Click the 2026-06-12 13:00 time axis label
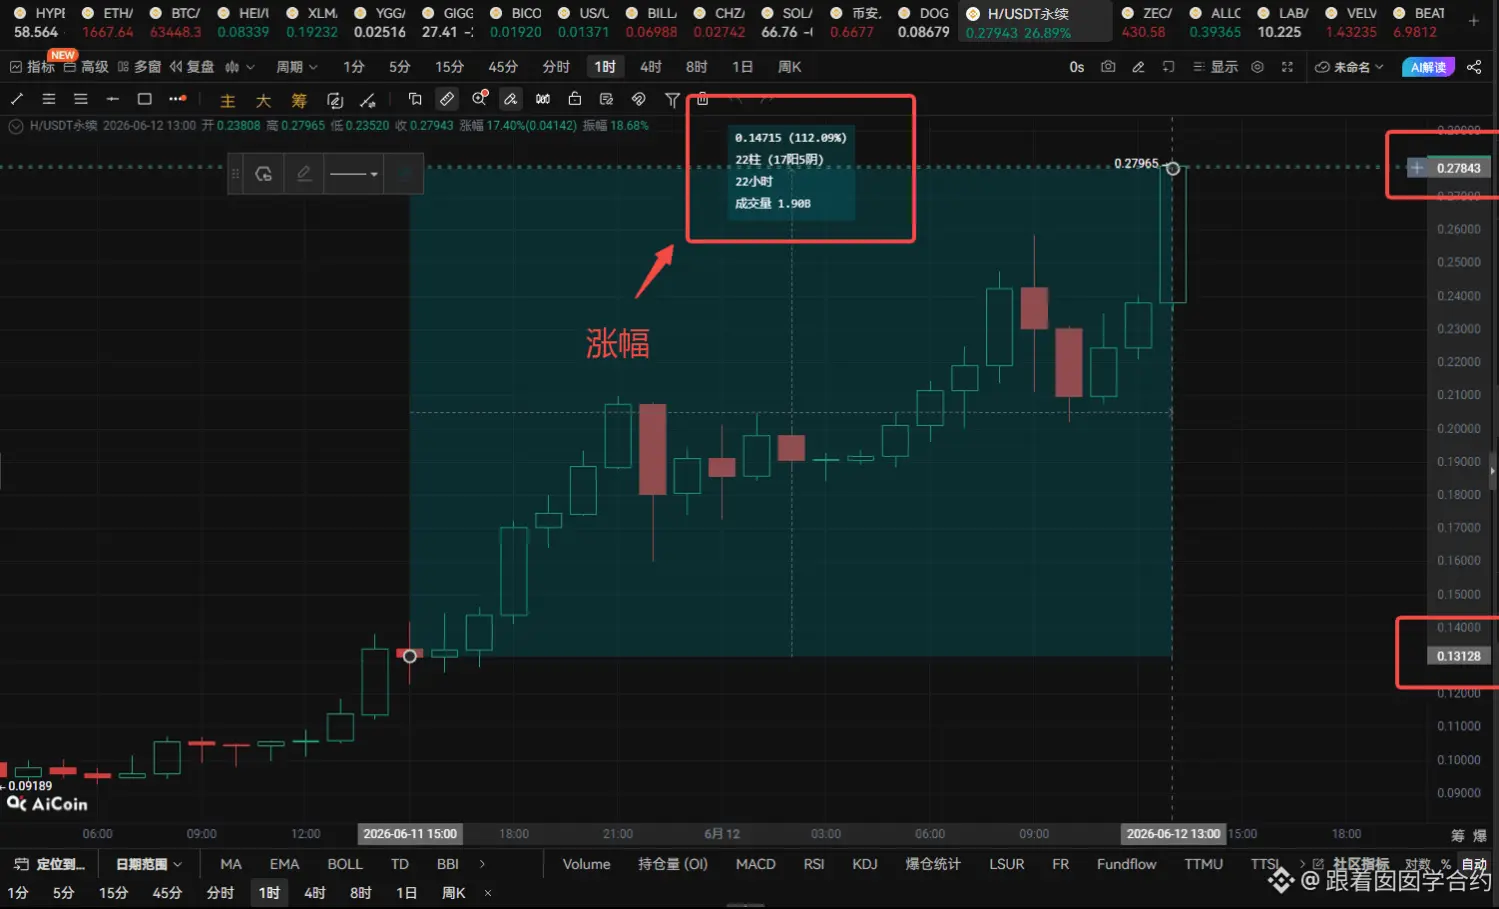Image resolution: width=1499 pixels, height=909 pixels. (x=1173, y=833)
